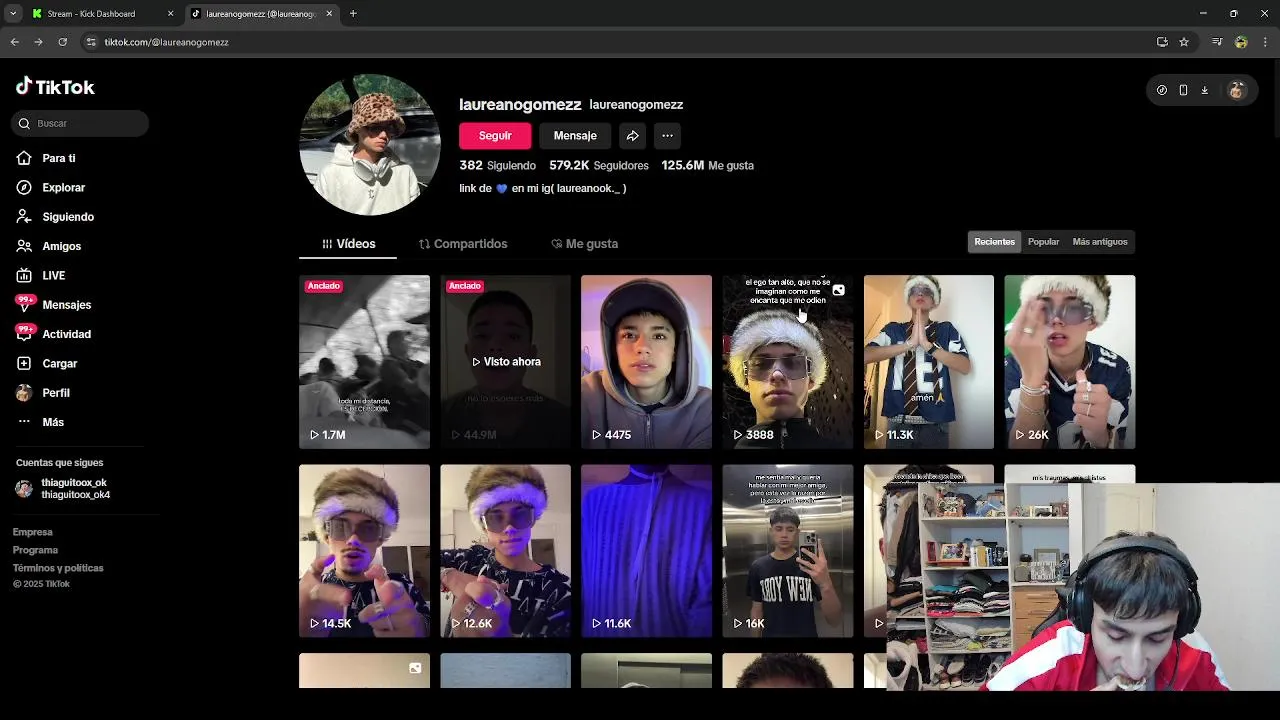Click the TikTok logo
Screen dimensions: 1280x720
coord(55,87)
